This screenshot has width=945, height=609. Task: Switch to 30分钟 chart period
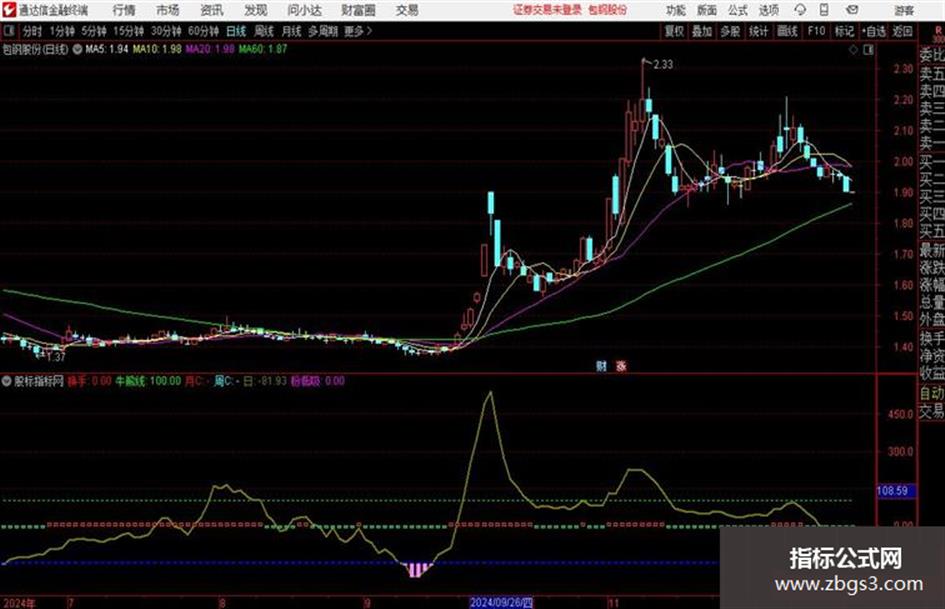click(x=166, y=31)
